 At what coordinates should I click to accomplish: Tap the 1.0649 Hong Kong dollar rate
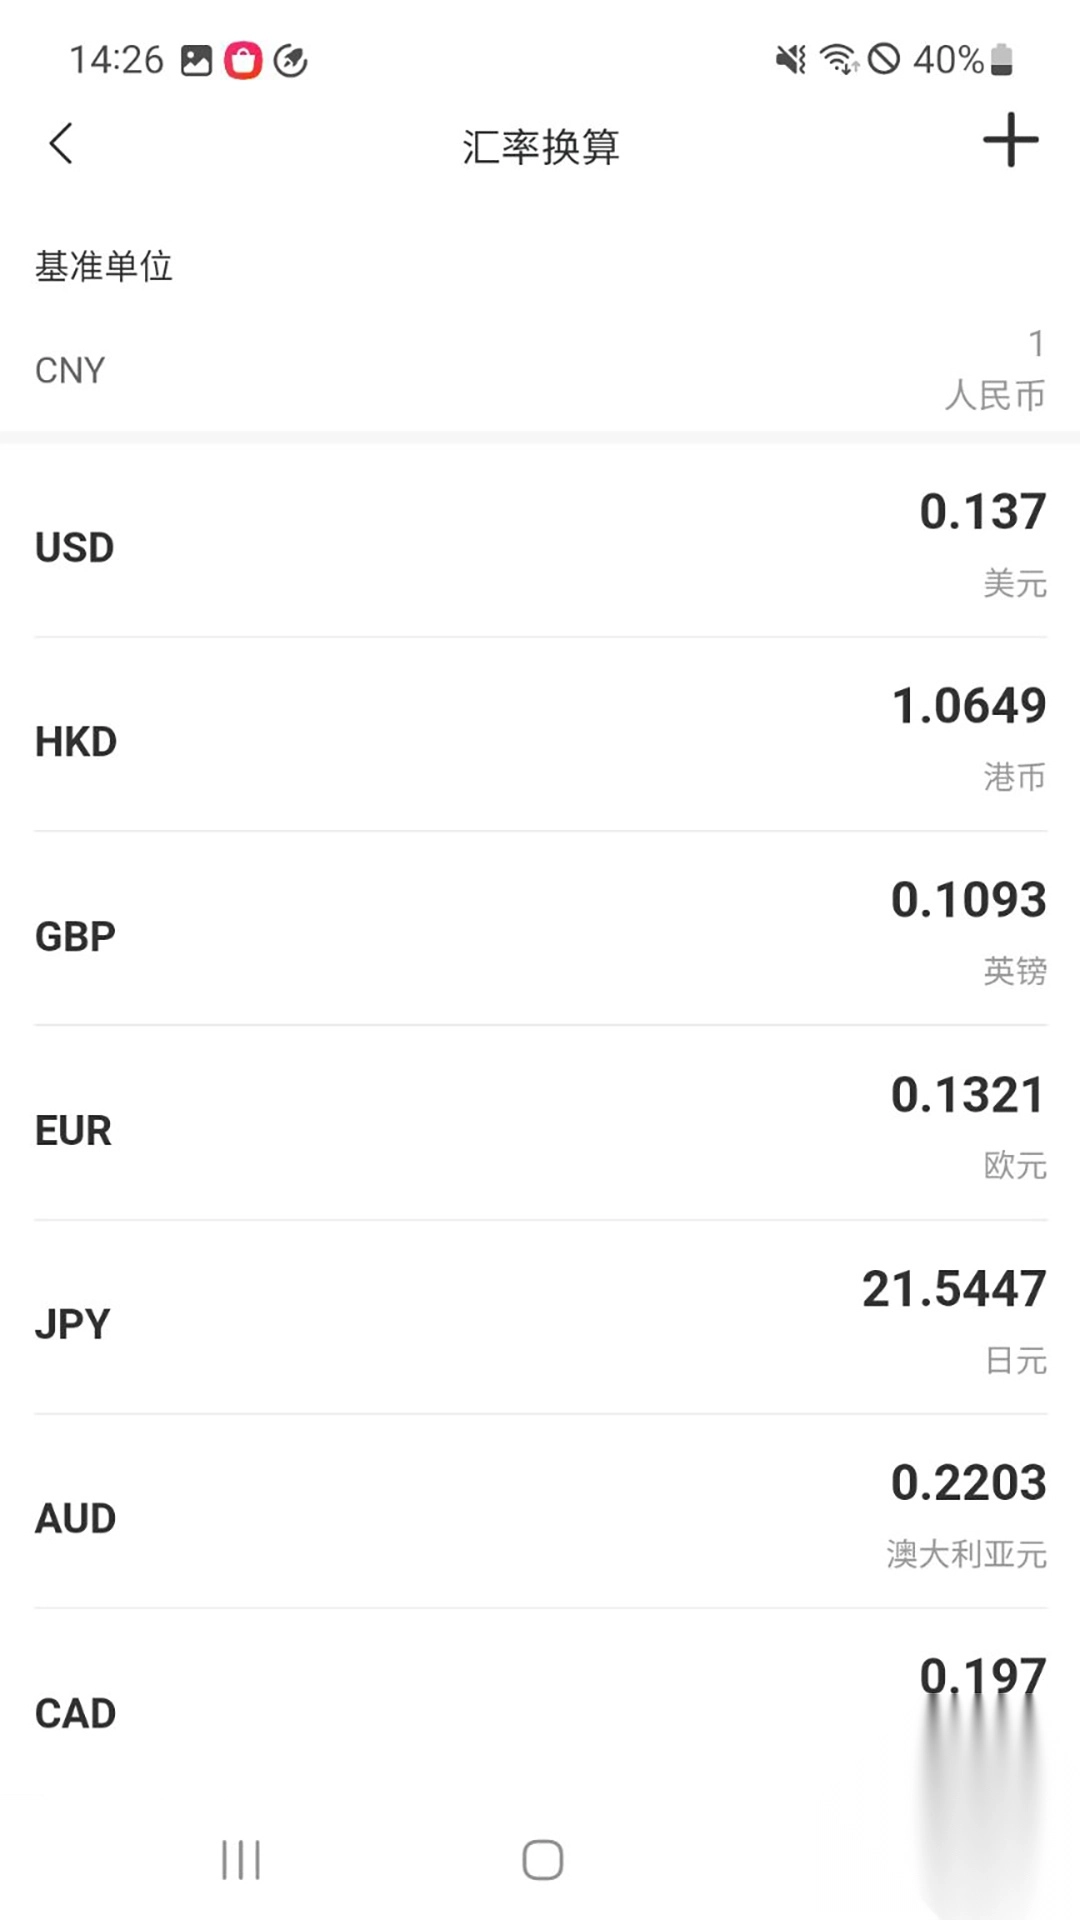click(x=968, y=706)
